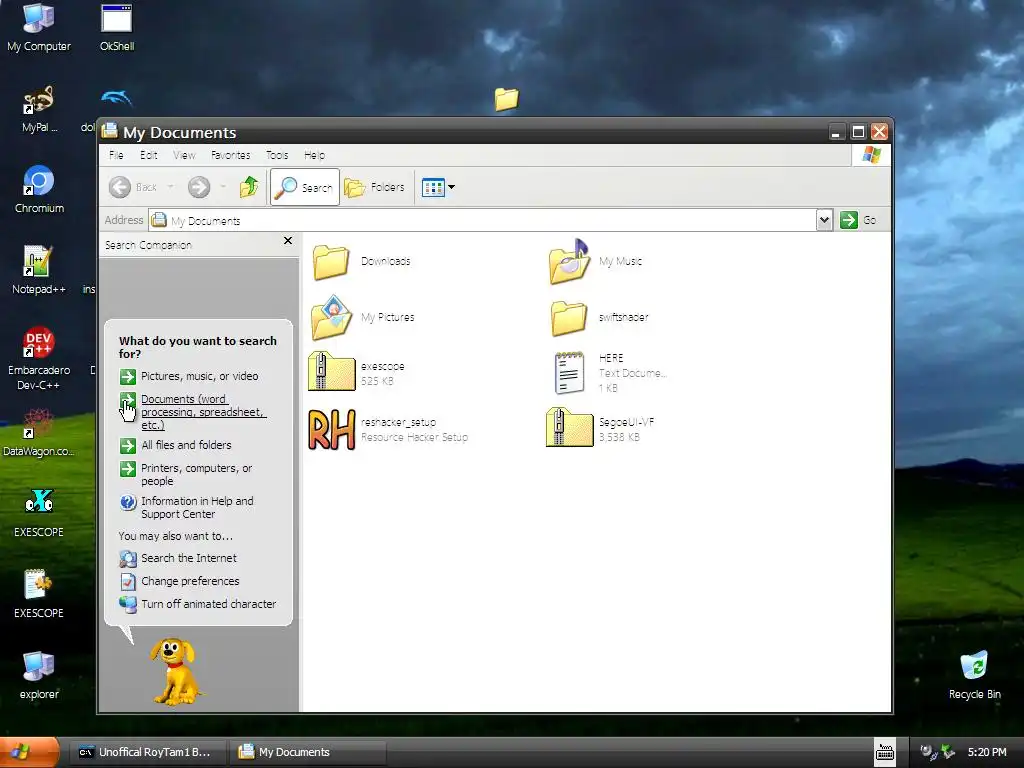Select the SegoeUI-VF zip archive icon
The image size is (1024, 768).
pyautogui.click(x=569, y=428)
